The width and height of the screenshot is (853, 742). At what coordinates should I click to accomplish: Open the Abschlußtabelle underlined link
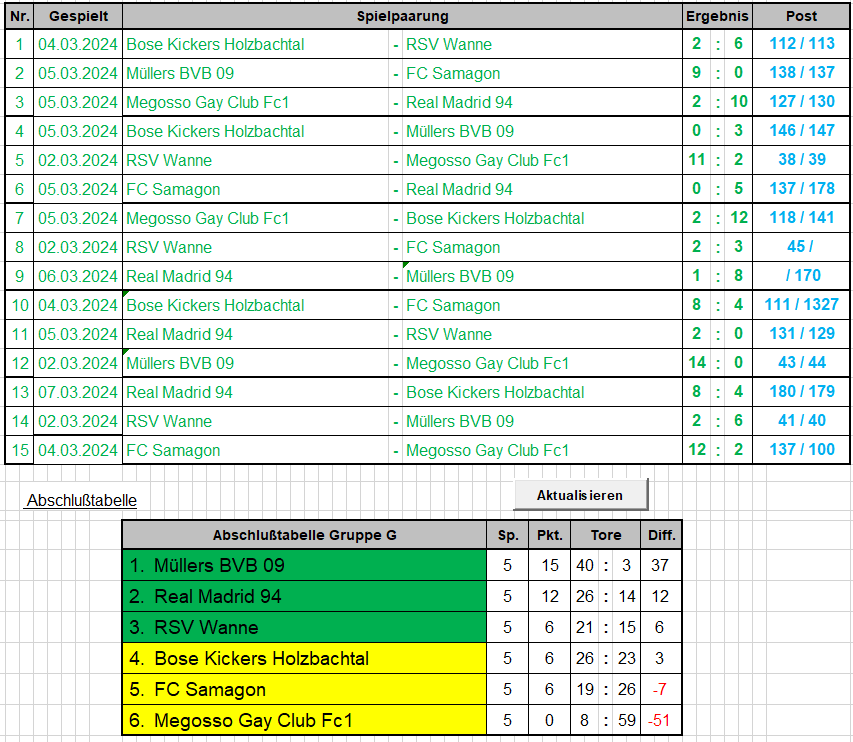(82, 500)
